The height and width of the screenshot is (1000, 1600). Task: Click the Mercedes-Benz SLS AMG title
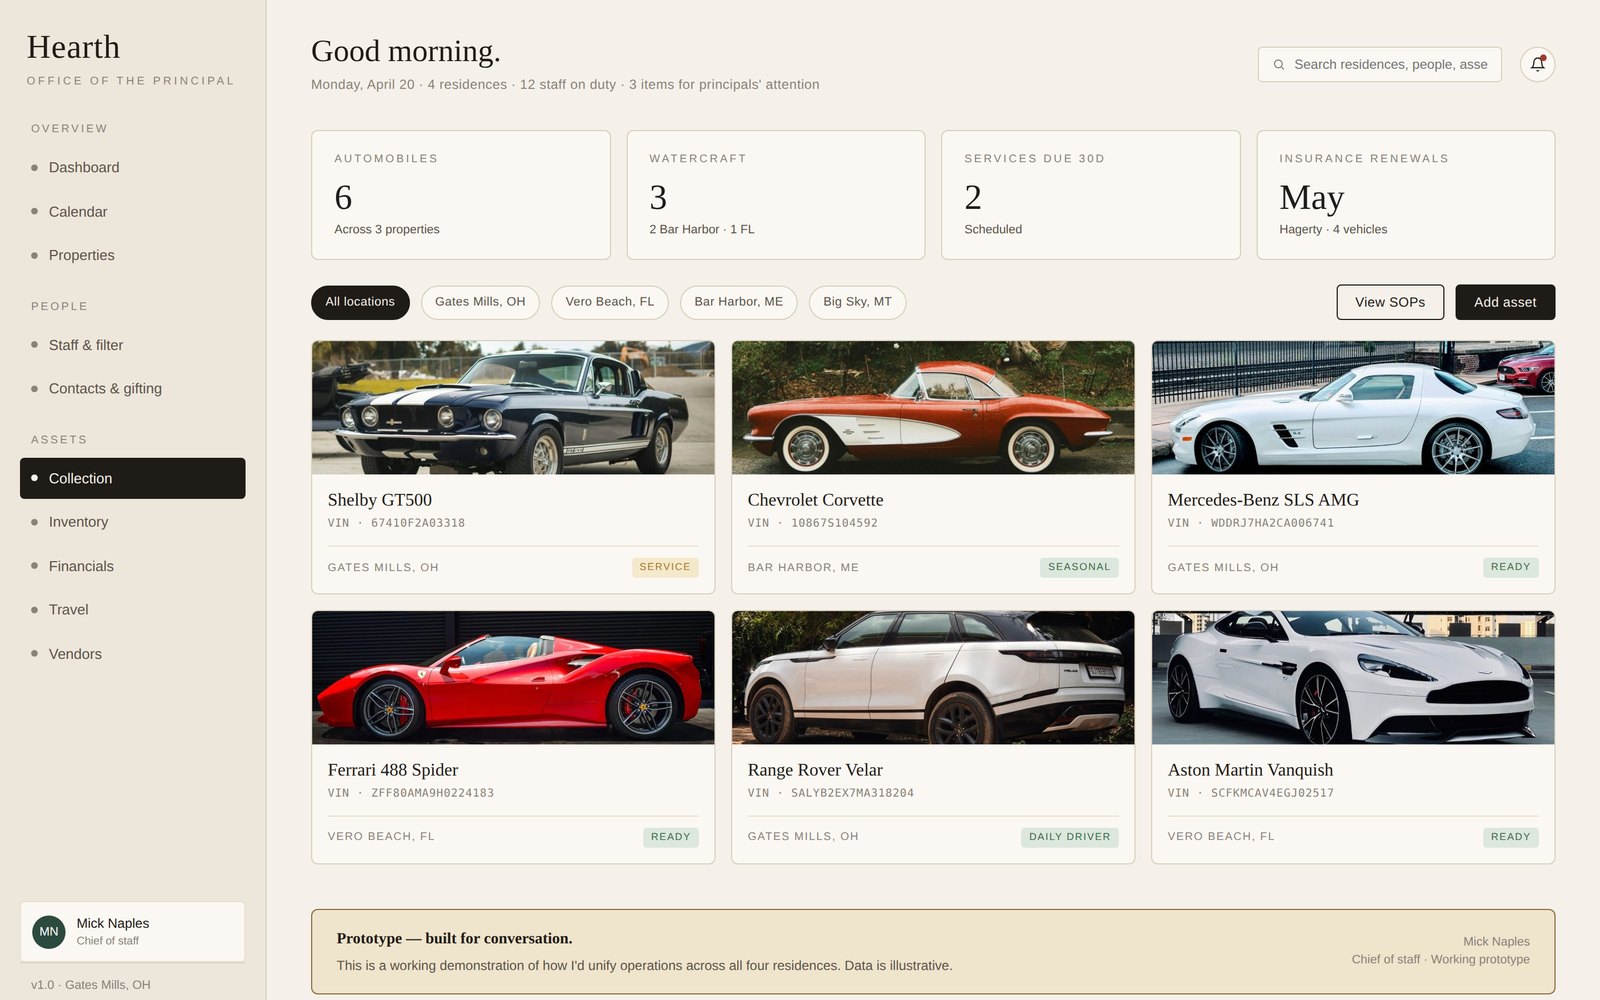tap(1263, 500)
